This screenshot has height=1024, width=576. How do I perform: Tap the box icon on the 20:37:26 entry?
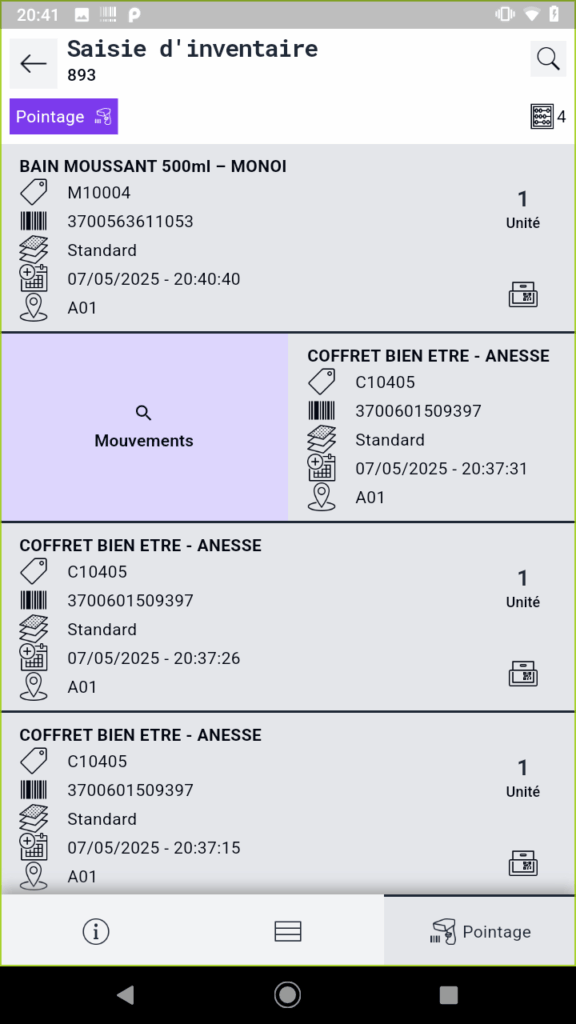pyautogui.click(x=523, y=673)
